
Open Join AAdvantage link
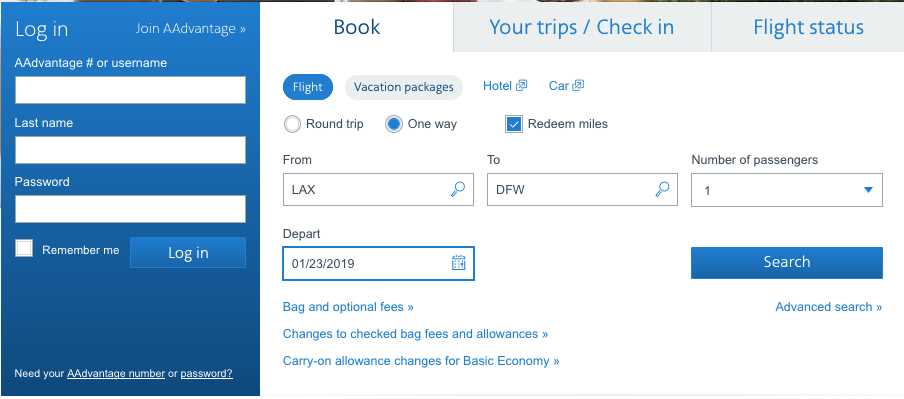(190, 29)
